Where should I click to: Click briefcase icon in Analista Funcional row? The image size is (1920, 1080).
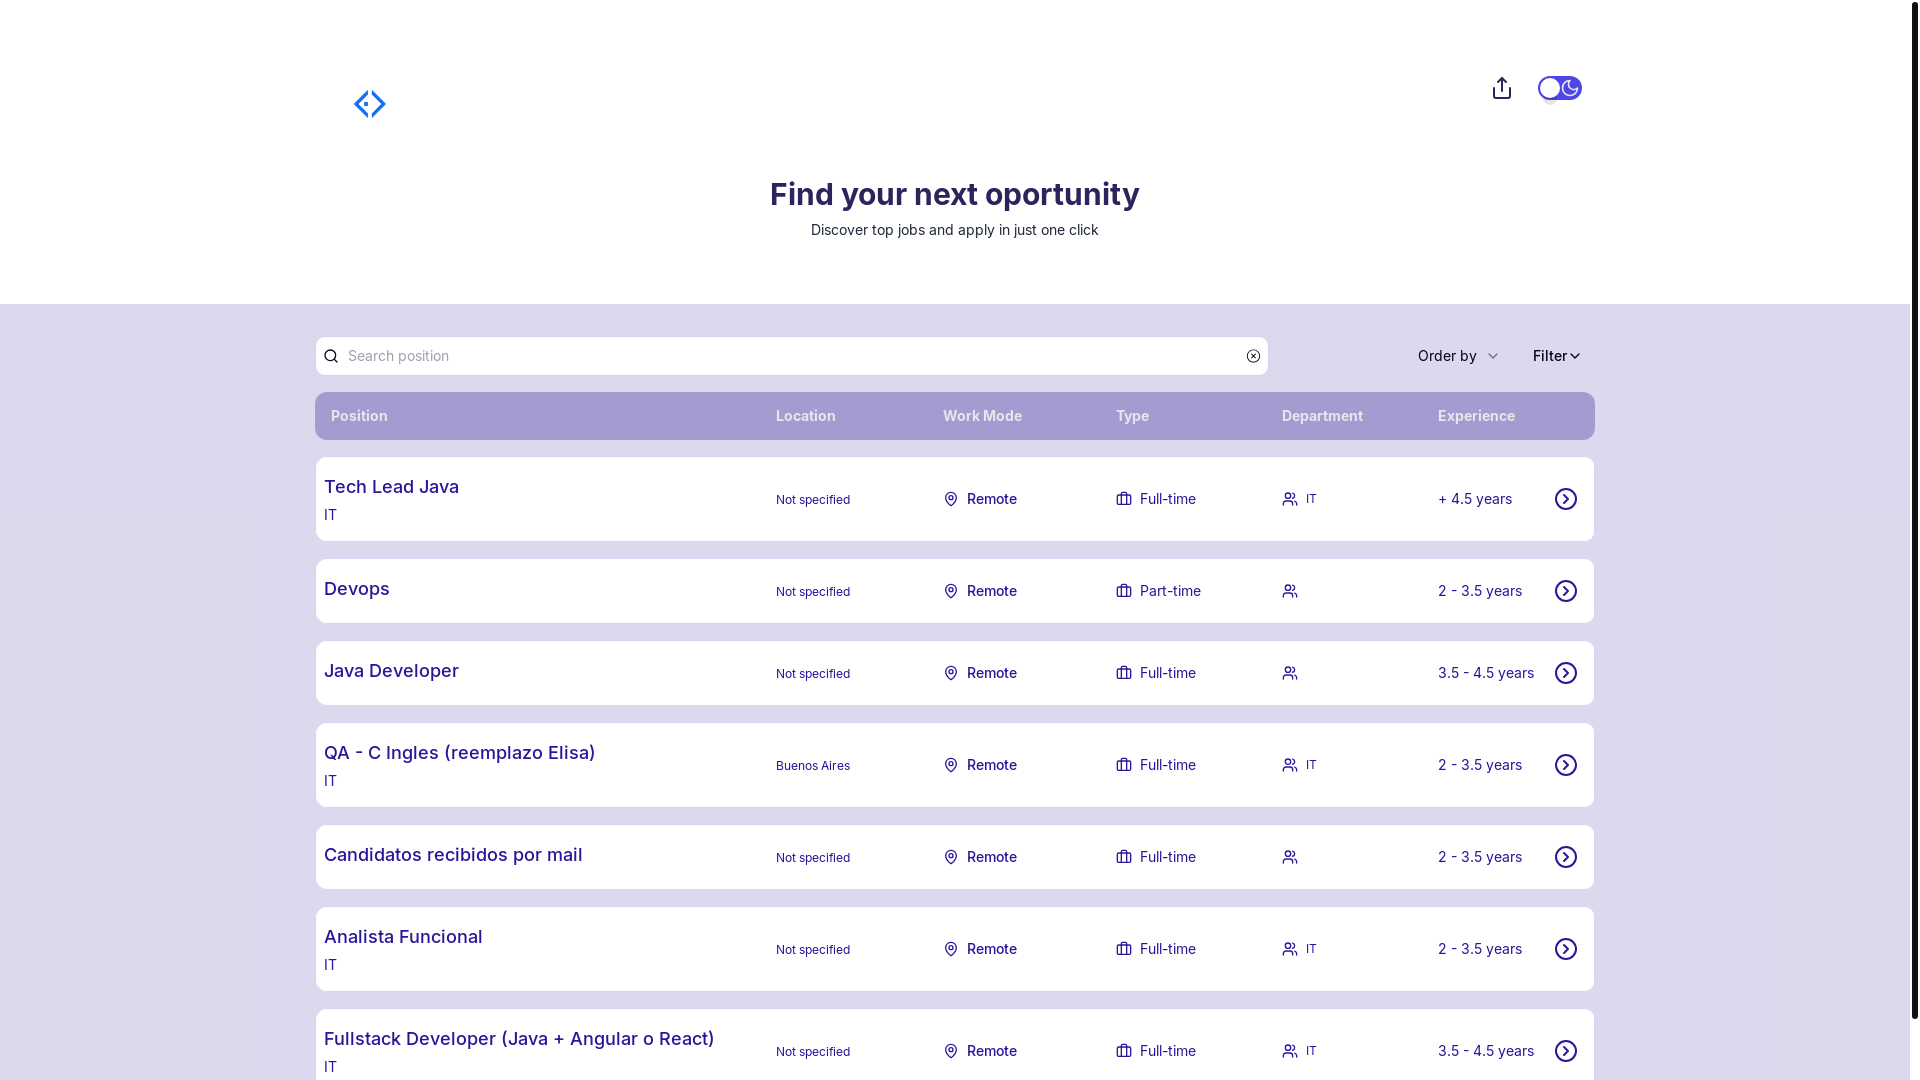(x=1124, y=949)
